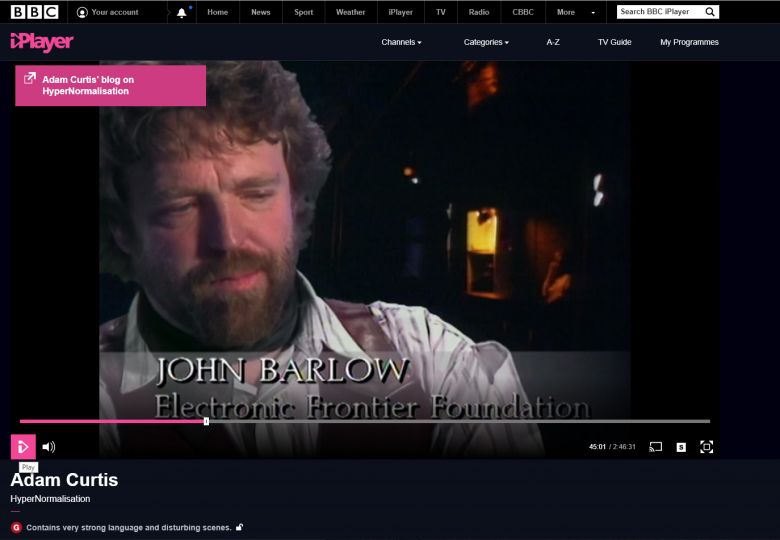Image resolution: width=780 pixels, height=540 pixels.
Task: Seek ahead on the grey progress bar
Action: [x=459, y=421]
